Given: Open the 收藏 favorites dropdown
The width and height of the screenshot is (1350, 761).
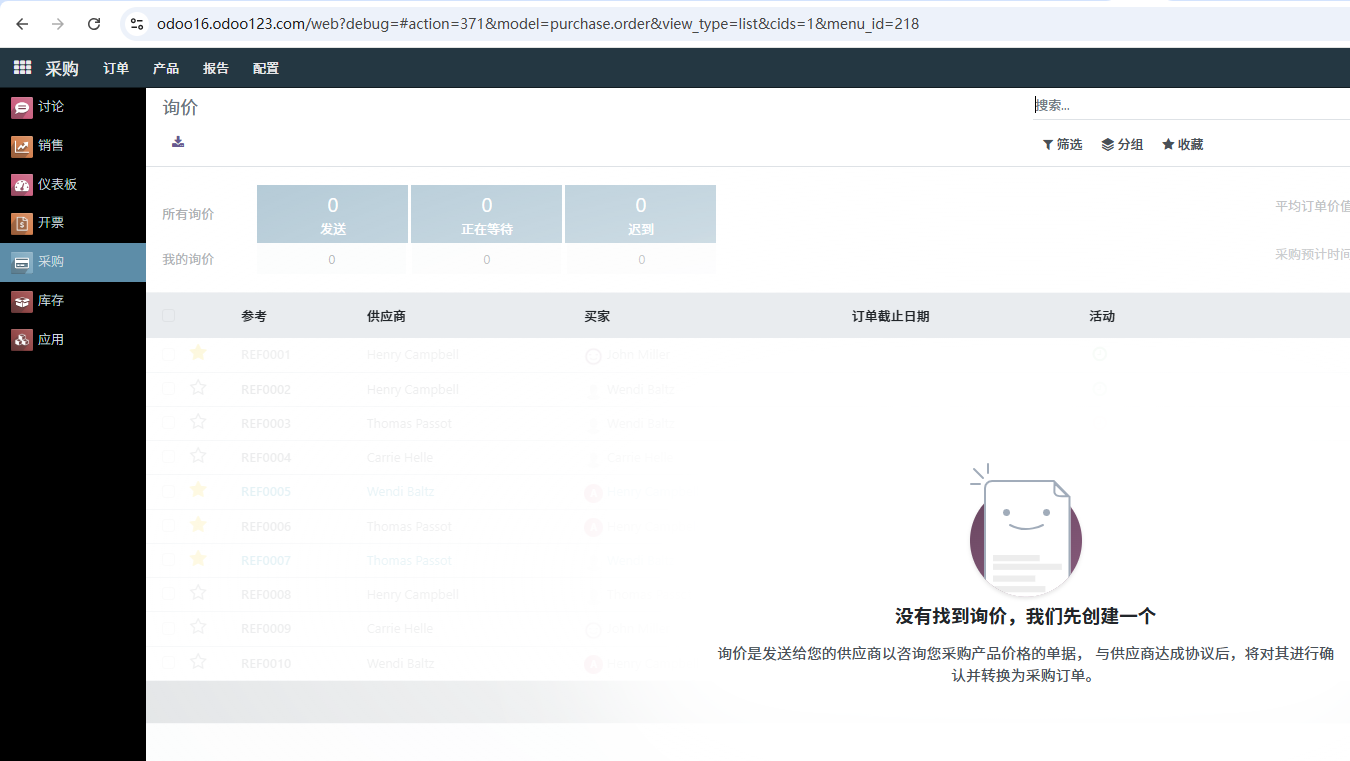Looking at the screenshot, I should coord(1182,145).
